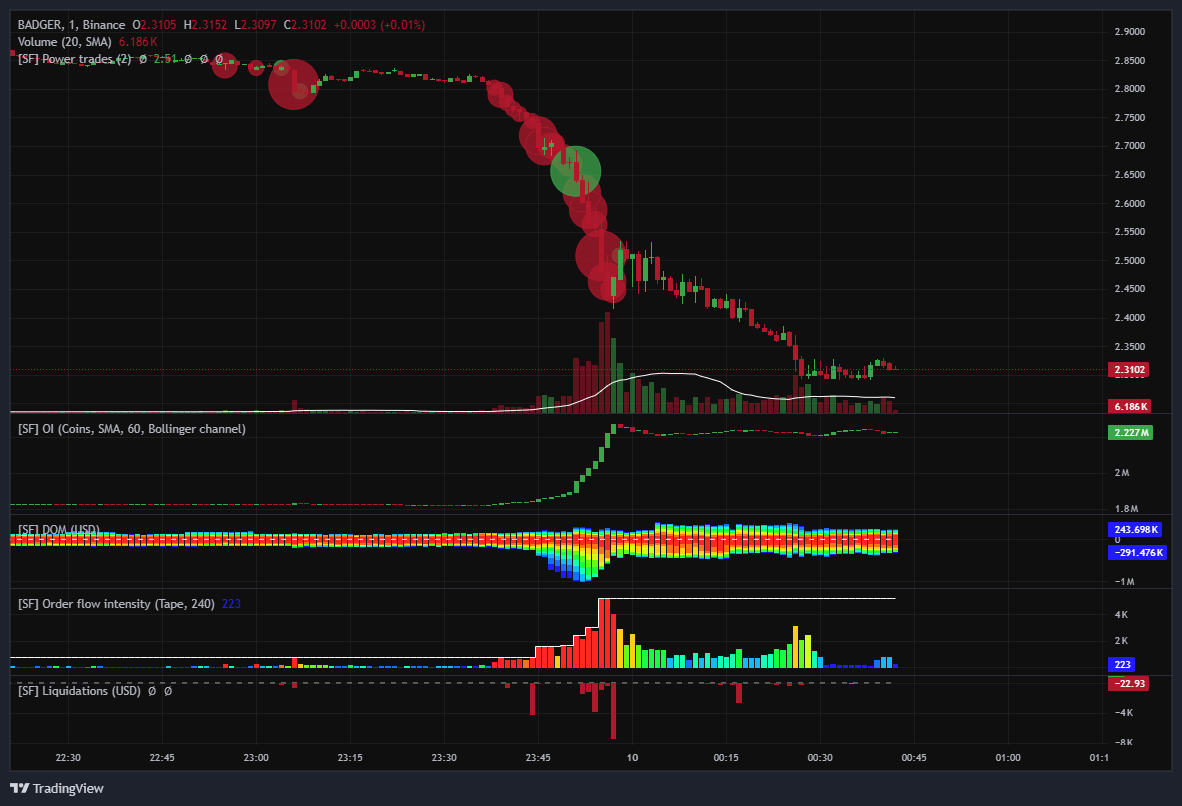This screenshot has width=1182, height=806.
Task: Click the 23:30 time axis label
Action: tap(444, 758)
